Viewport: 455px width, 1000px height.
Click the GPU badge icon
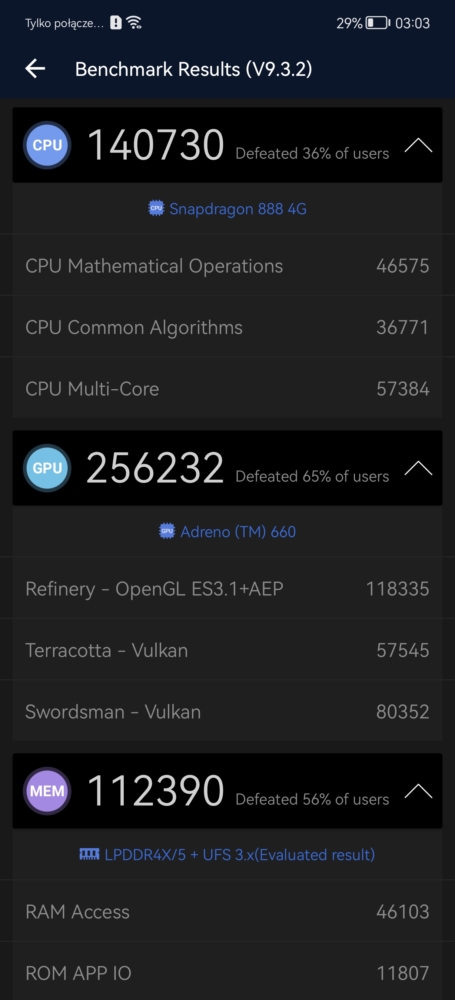(47, 468)
